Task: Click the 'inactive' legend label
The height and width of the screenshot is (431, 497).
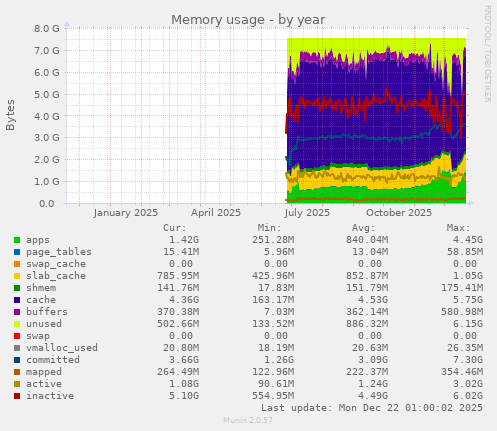Action: tap(50, 396)
